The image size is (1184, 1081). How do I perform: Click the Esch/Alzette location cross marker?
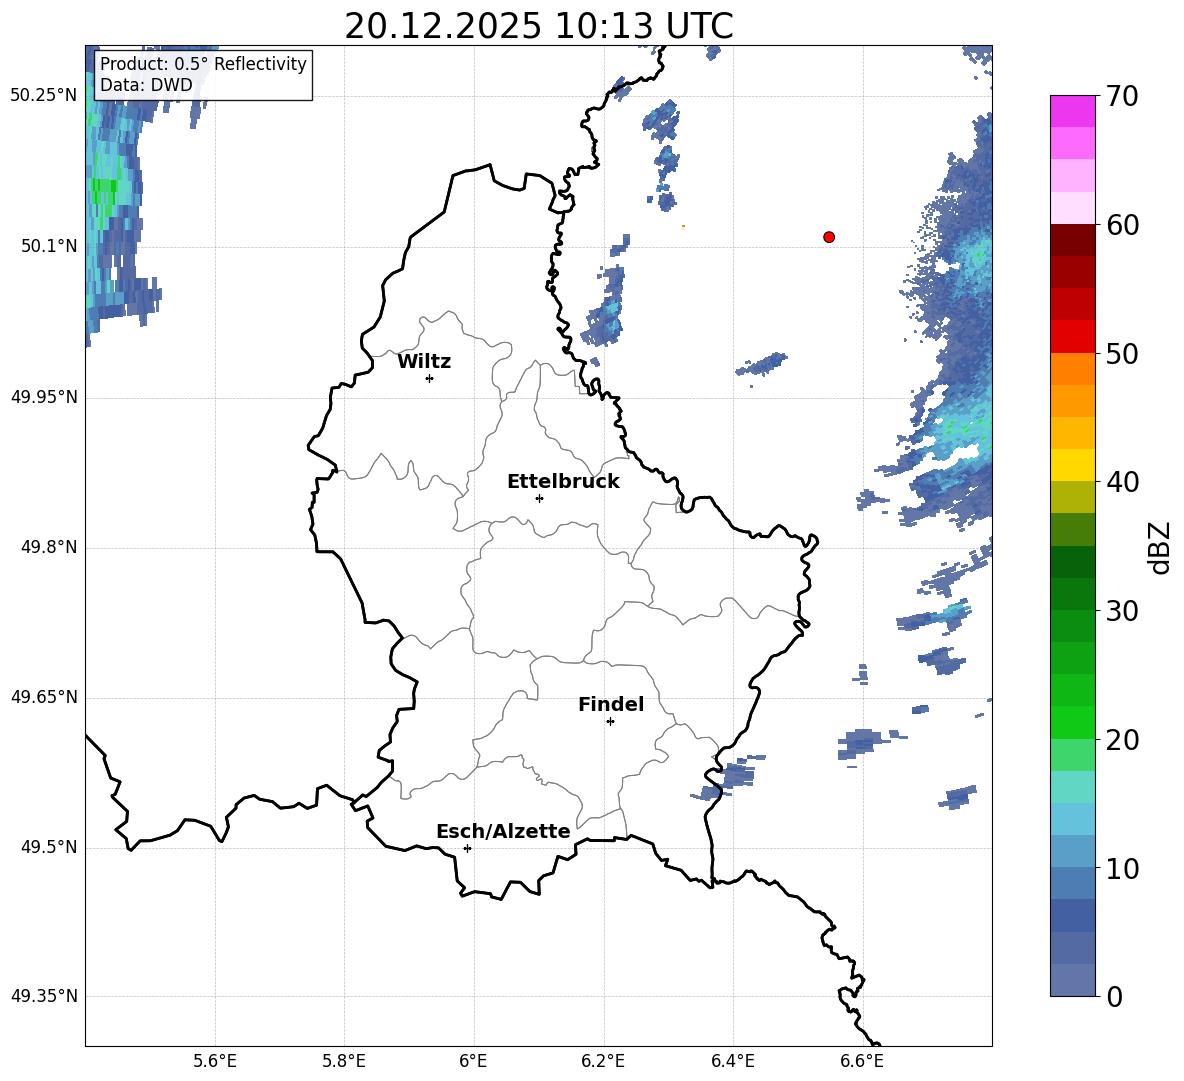click(x=467, y=848)
